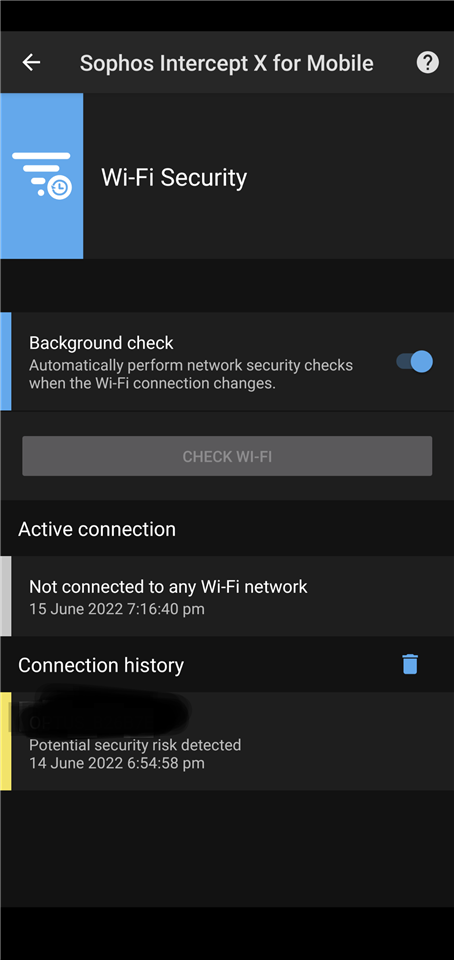
Task: Tap the 14 June 2022 timestamp
Action: pos(117,763)
